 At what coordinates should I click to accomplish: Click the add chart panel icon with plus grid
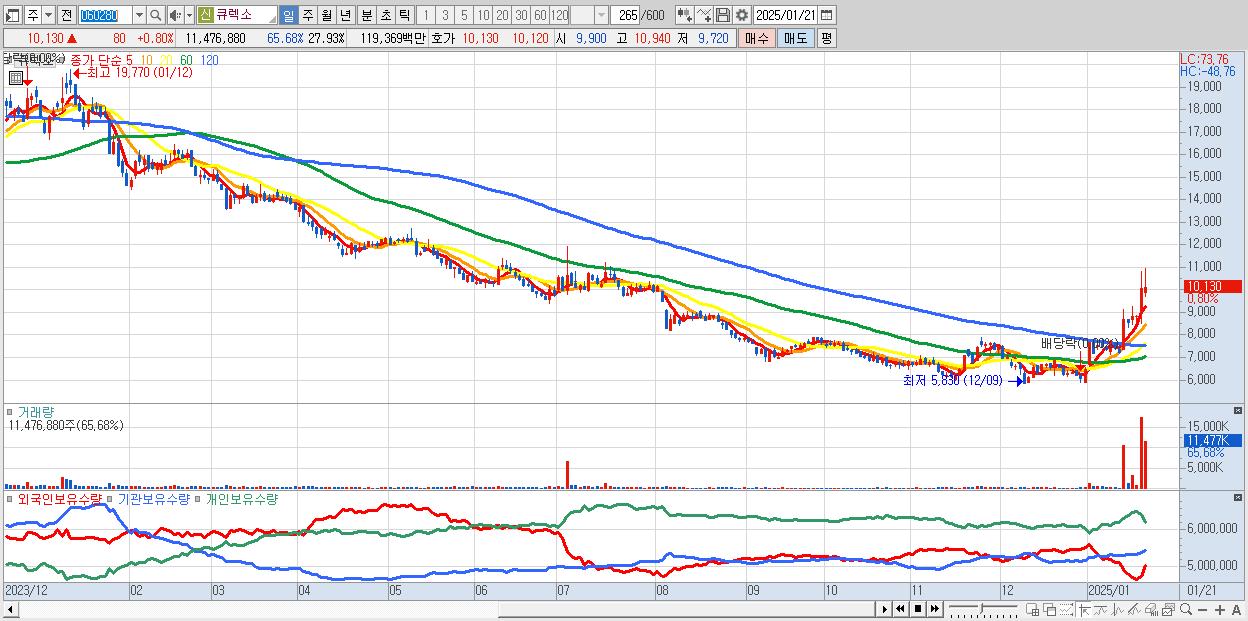click(x=1033, y=609)
